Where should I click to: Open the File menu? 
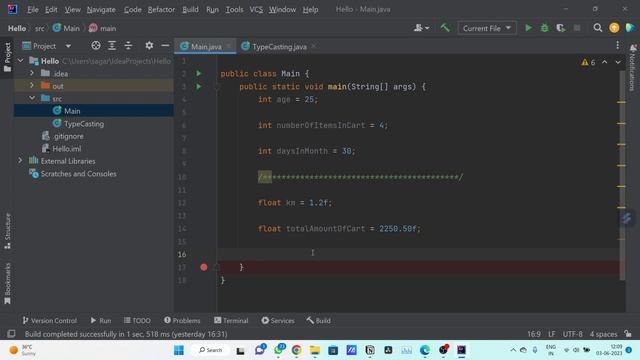point(32,9)
